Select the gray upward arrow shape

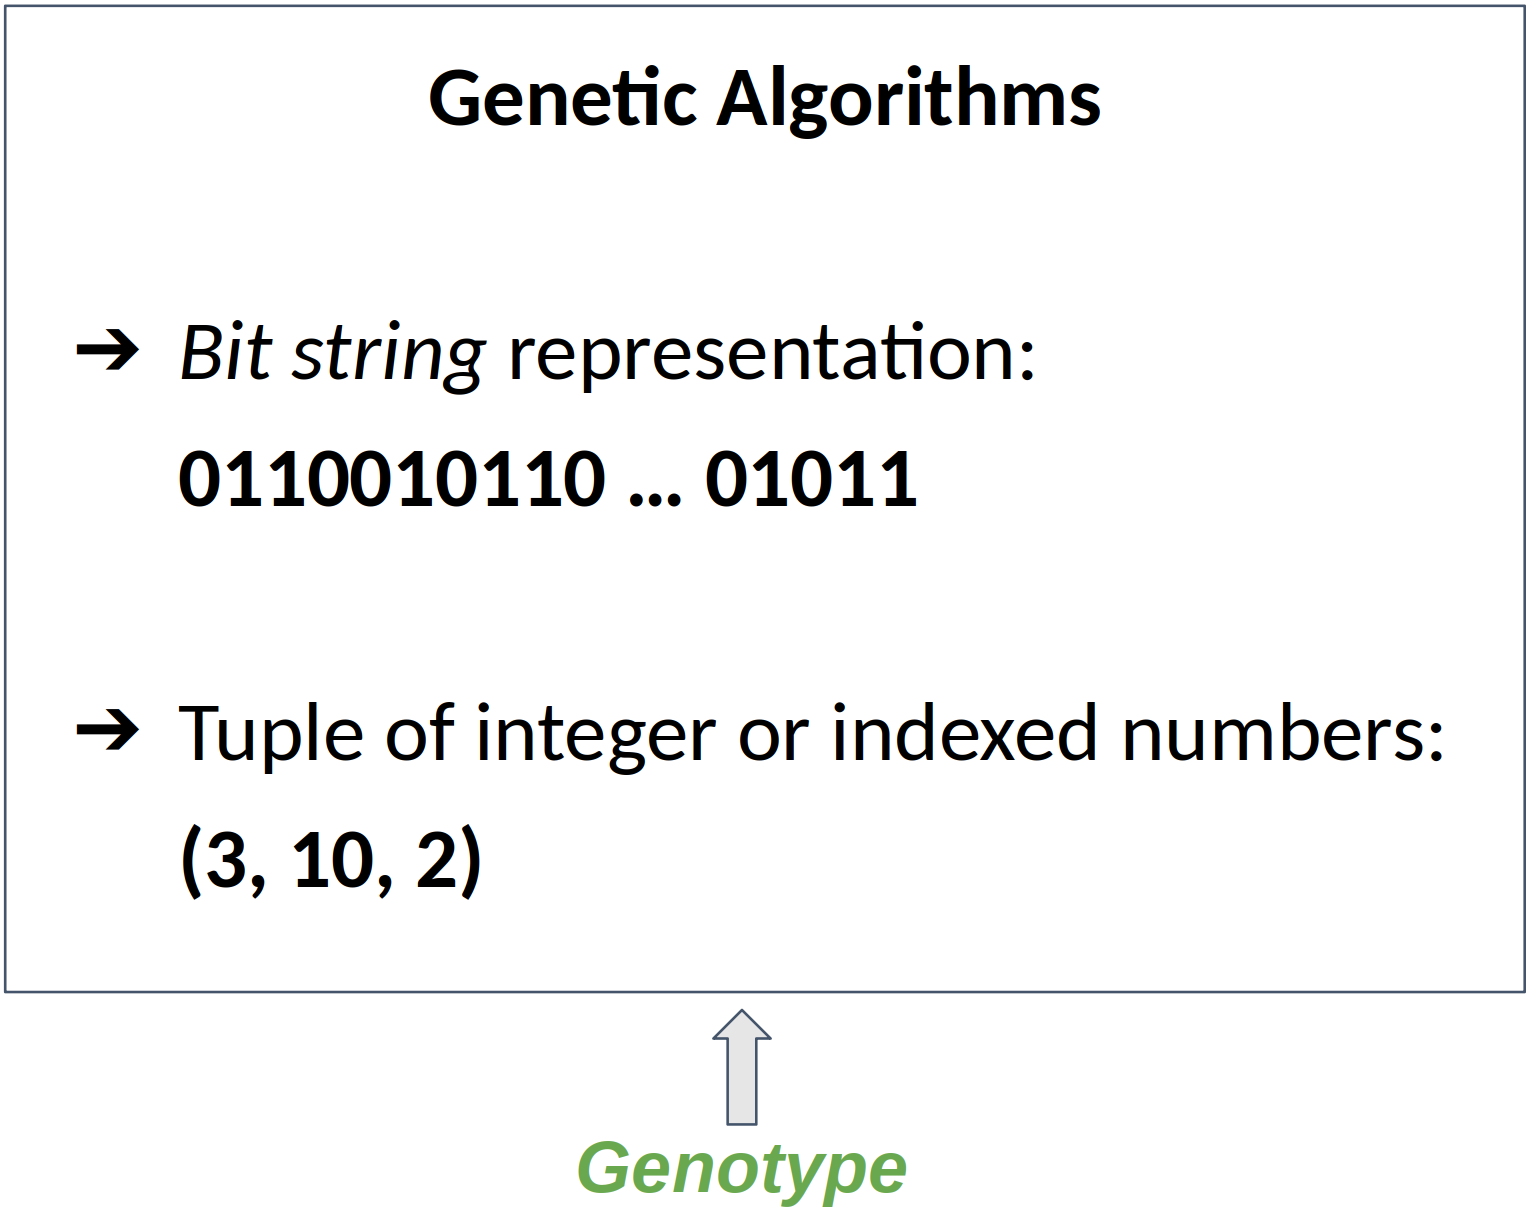pos(742,1066)
